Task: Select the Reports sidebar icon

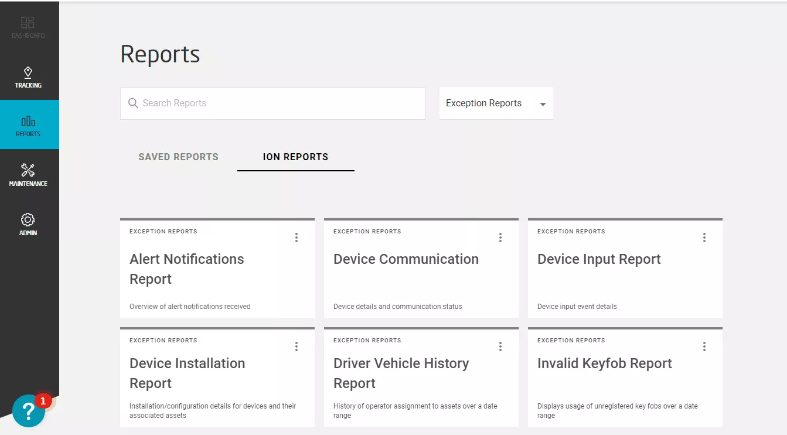Action: pyautogui.click(x=29, y=124)
